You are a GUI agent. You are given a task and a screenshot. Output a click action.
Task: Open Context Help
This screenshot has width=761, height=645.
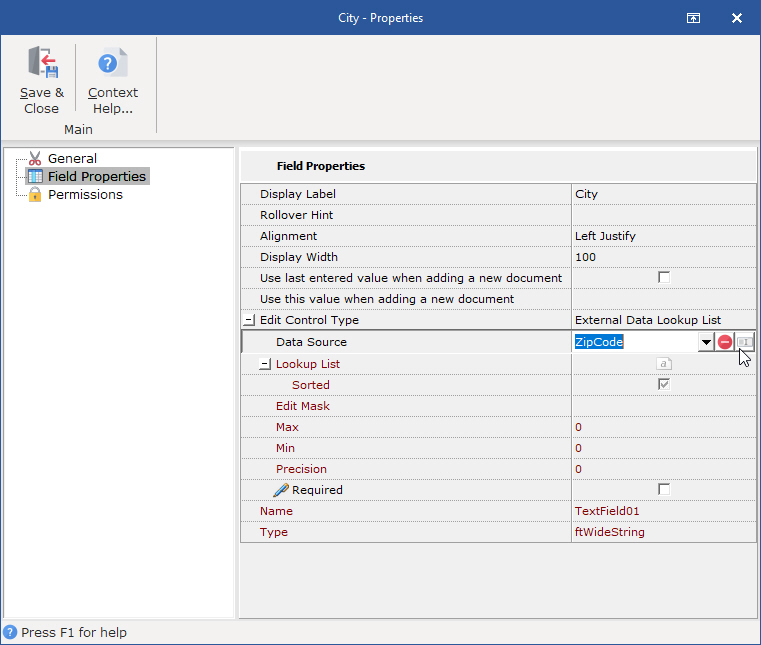(x=113, y=81)
